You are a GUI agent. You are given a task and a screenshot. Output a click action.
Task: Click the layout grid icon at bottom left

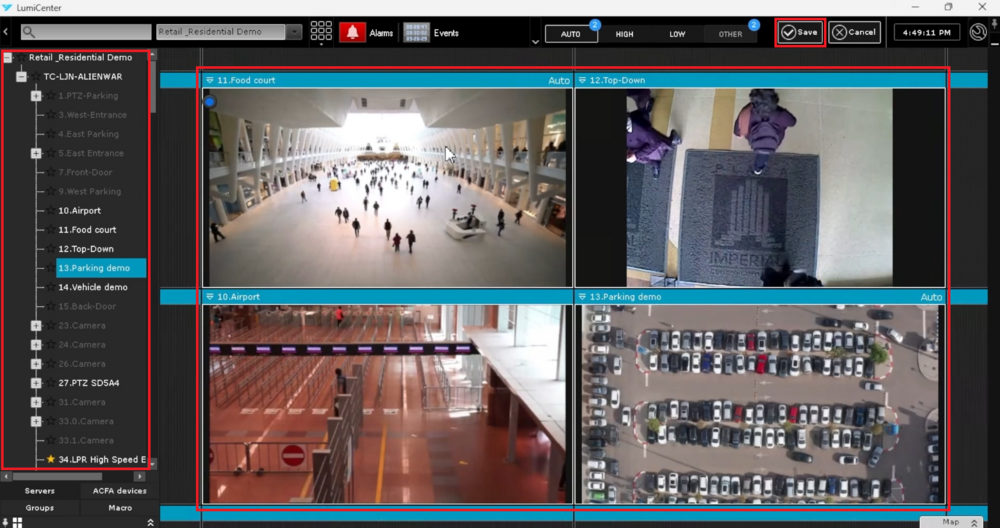pos(16,522)
